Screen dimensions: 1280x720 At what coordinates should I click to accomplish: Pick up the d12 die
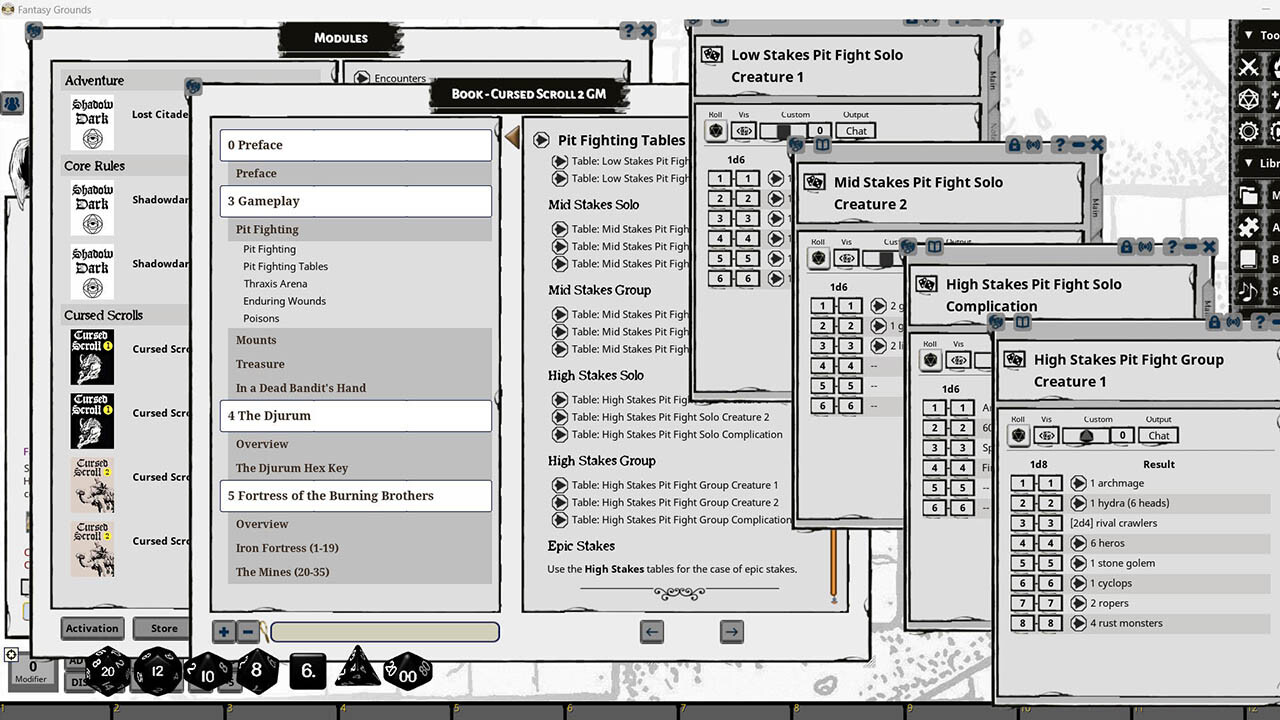click(156, 673)
